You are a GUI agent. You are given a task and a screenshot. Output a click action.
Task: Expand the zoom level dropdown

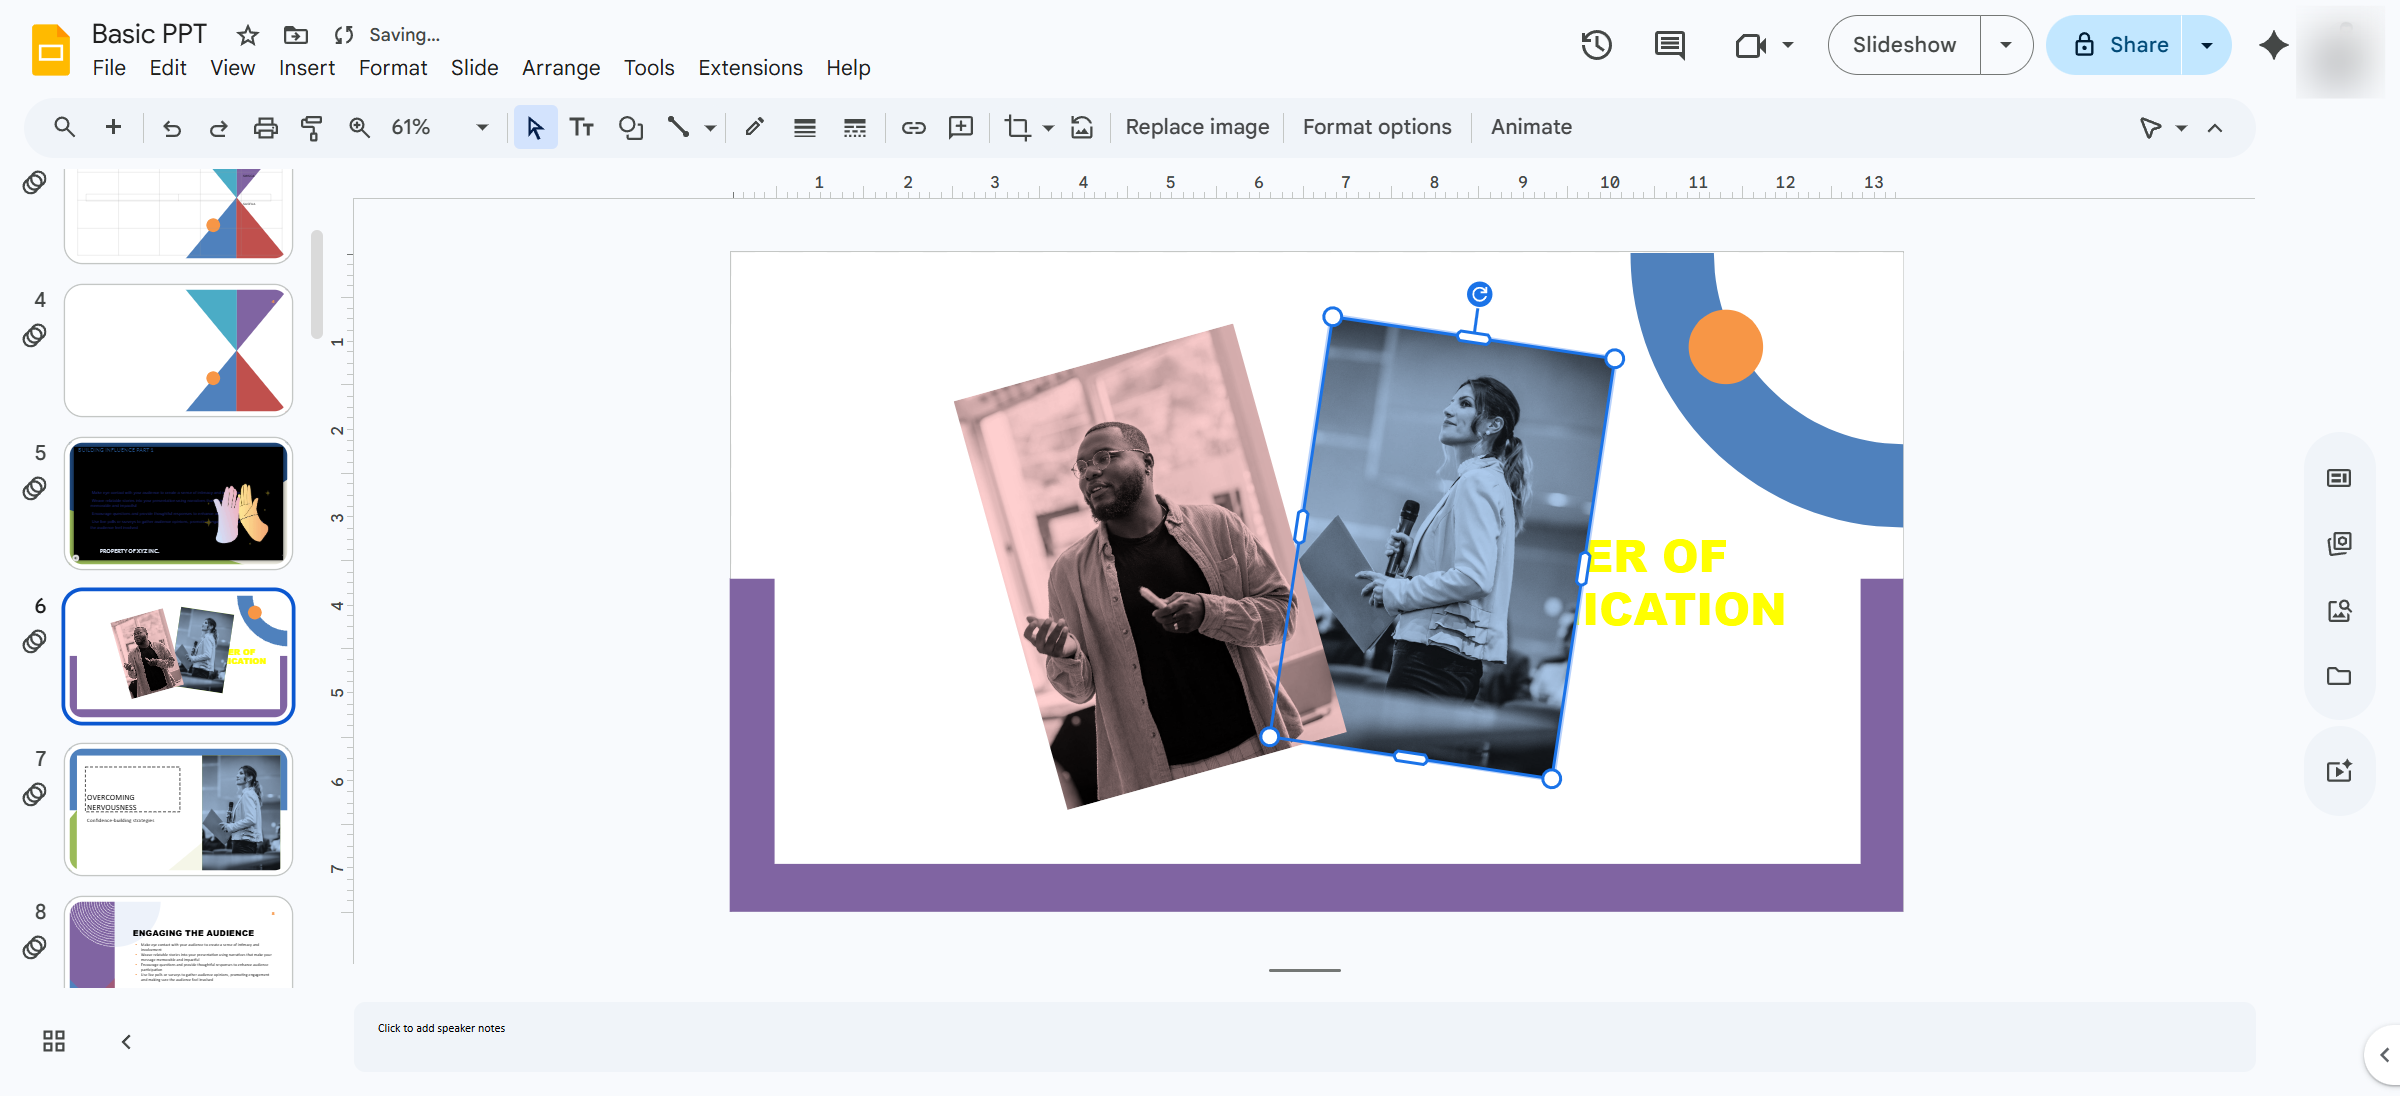click(x=482, y=127)
